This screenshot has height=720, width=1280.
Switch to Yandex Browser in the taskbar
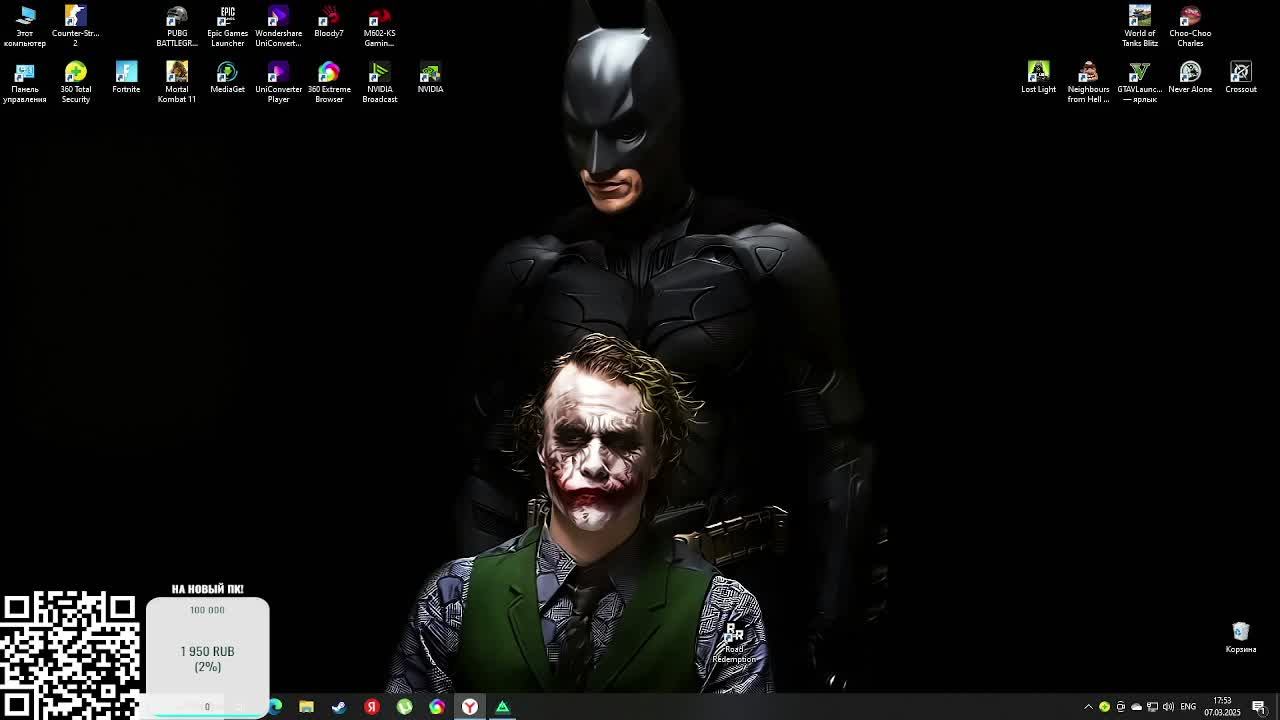[x=469, y=707]
